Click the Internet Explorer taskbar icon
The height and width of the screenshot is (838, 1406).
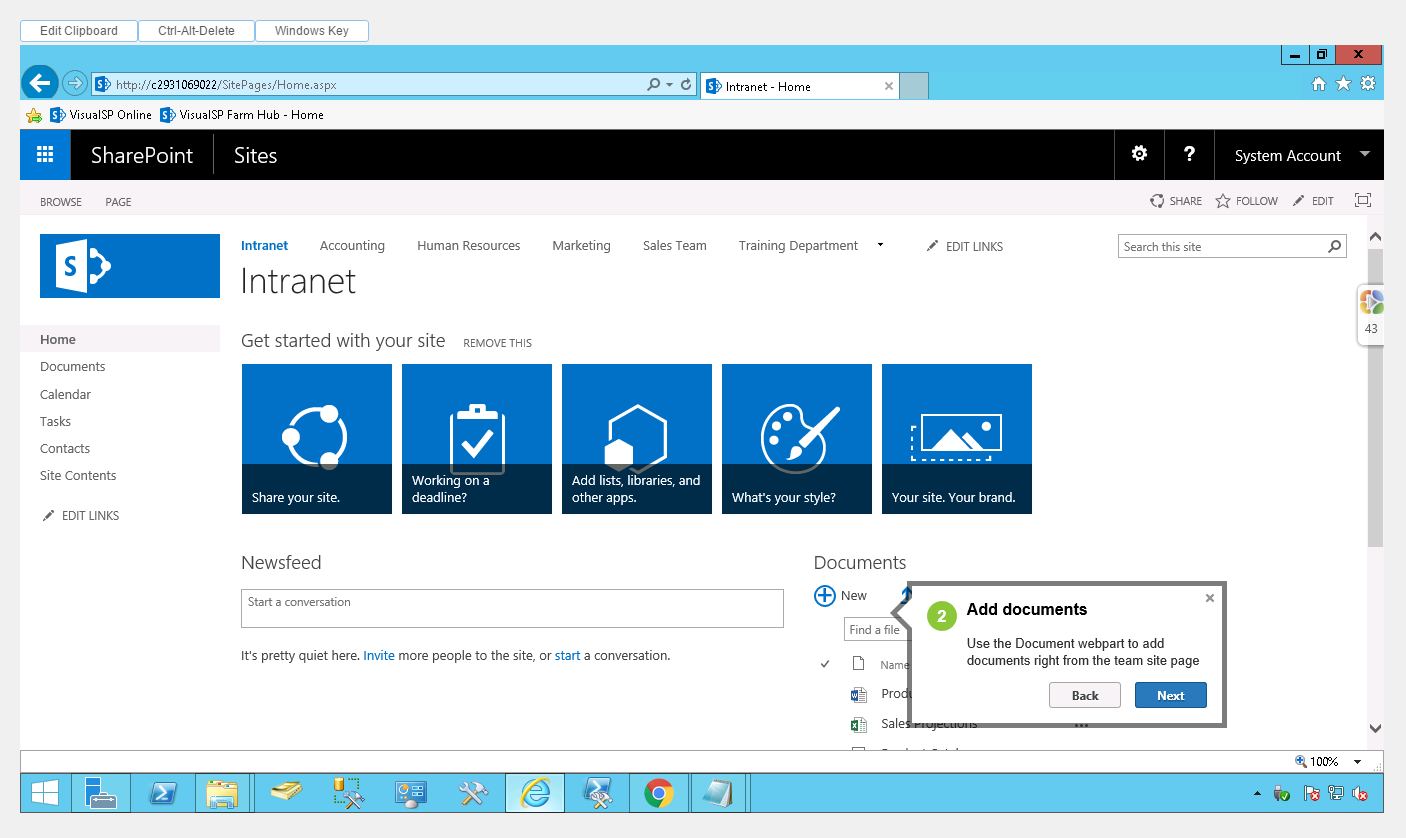536,794
